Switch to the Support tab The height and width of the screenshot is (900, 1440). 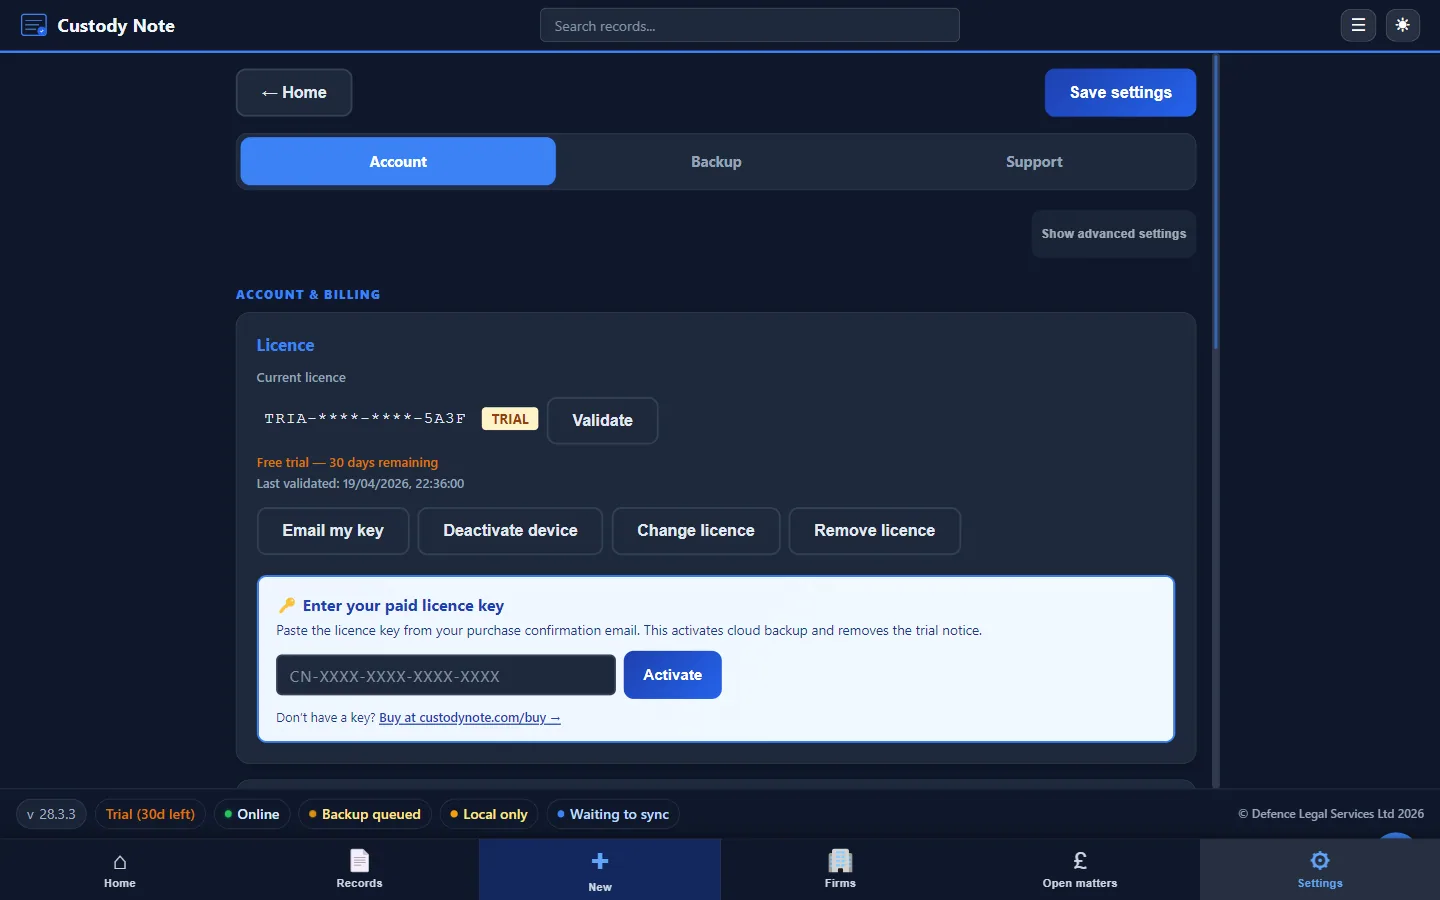(1034, 161)
